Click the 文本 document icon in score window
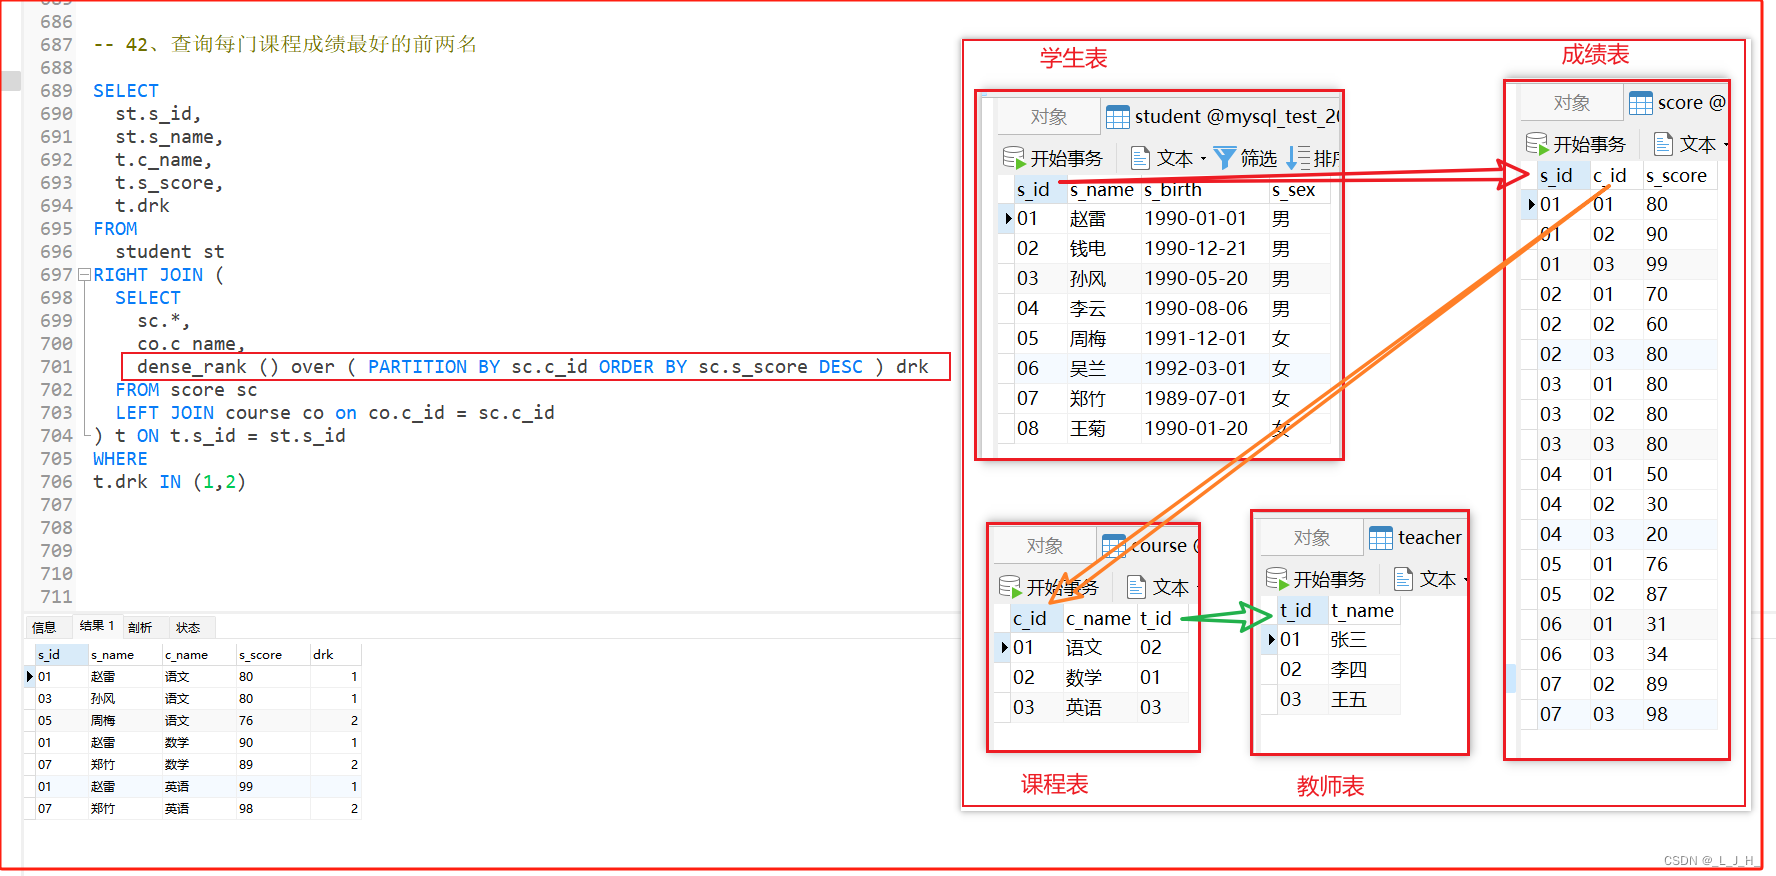 pos(1663,144)
